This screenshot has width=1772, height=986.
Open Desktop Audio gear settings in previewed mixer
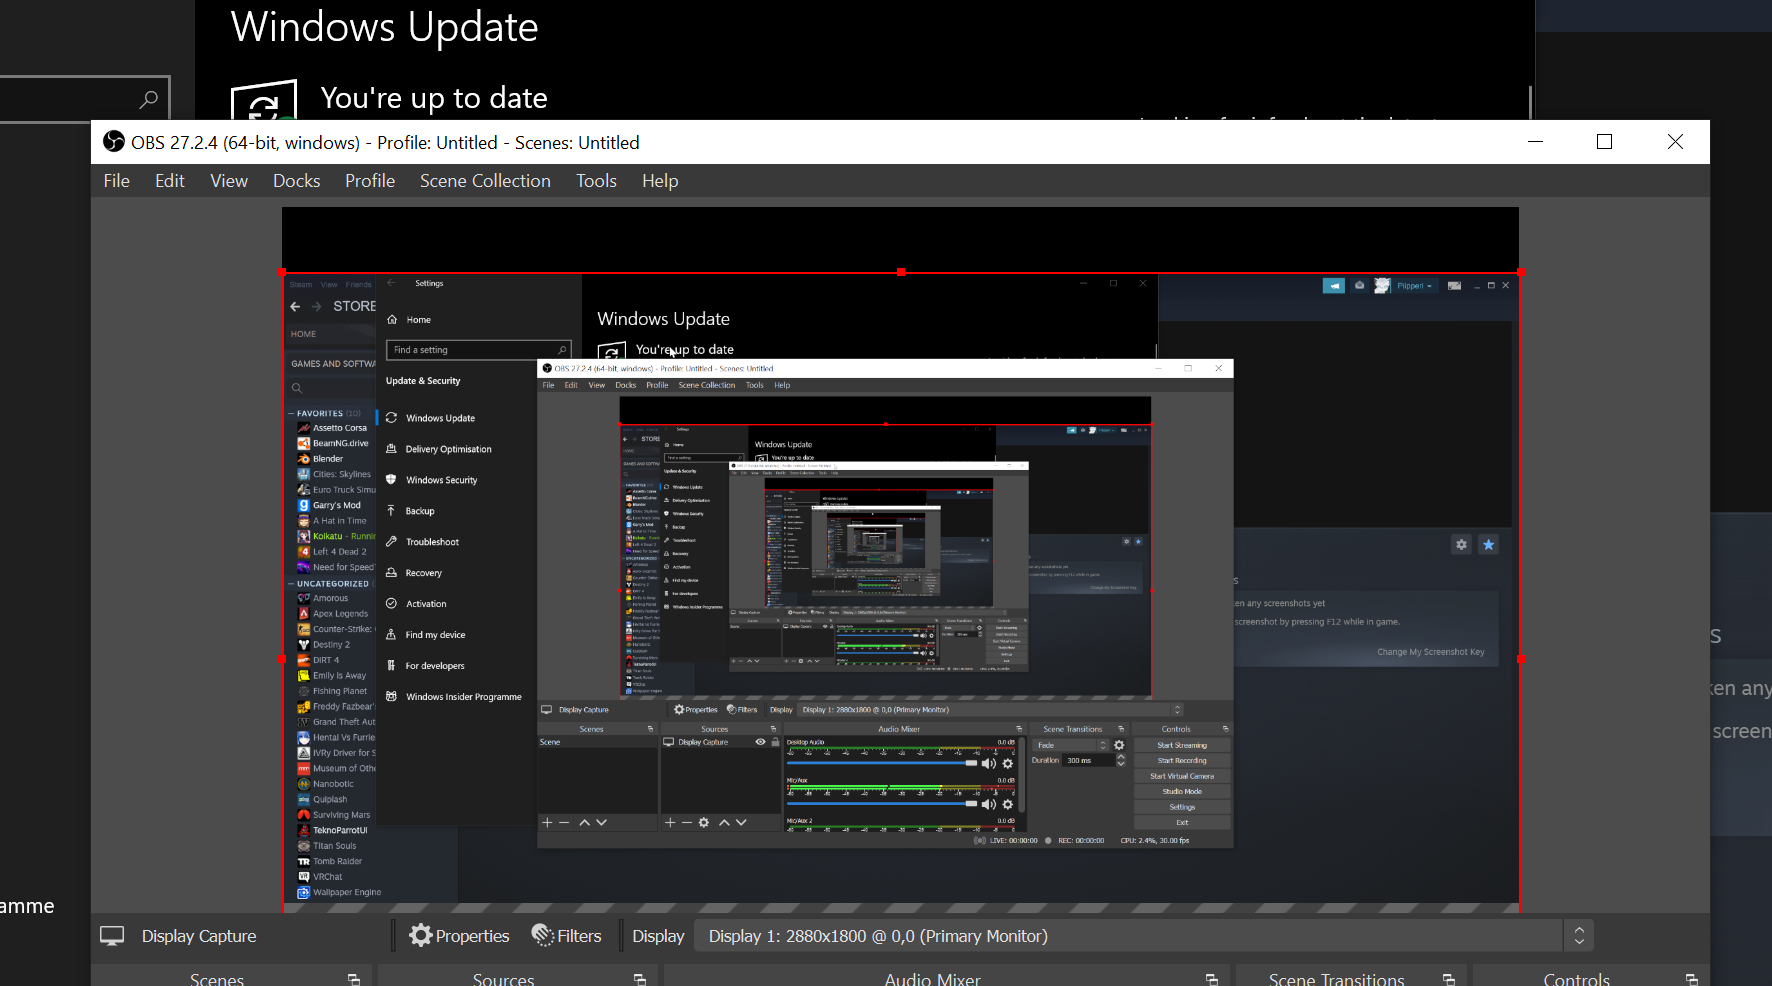click(1008, 764)
